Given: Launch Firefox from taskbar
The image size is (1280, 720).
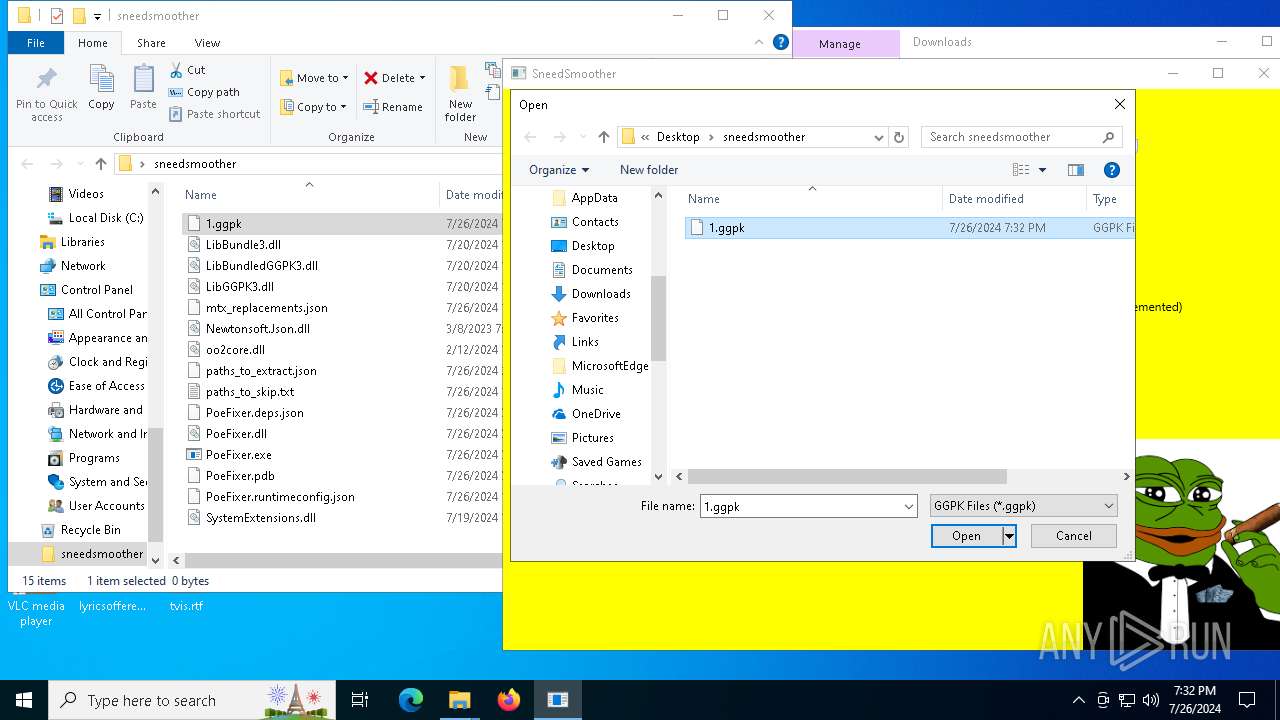Looking at the screenshot, I should (508, 700).
